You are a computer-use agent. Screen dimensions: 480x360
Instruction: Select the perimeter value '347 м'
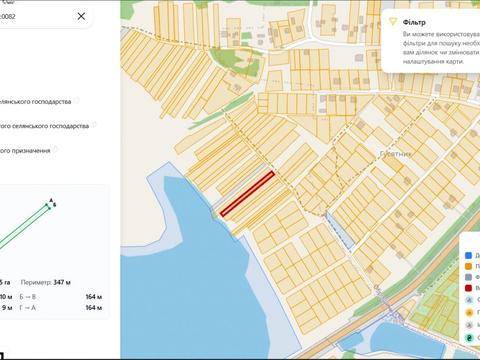pyautogui.click(x=62, y=282)
